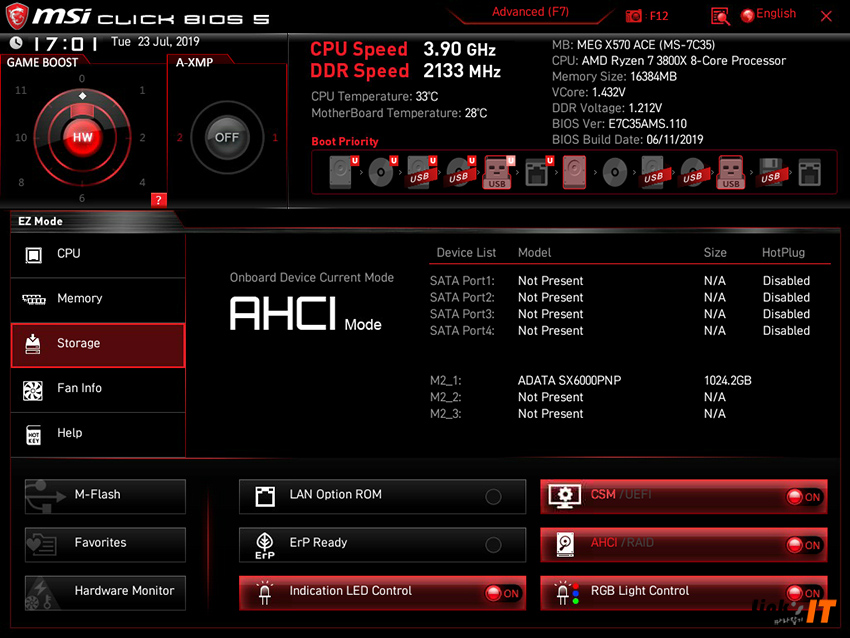Open Favorites
850x638 pixels.
(105, 544)
